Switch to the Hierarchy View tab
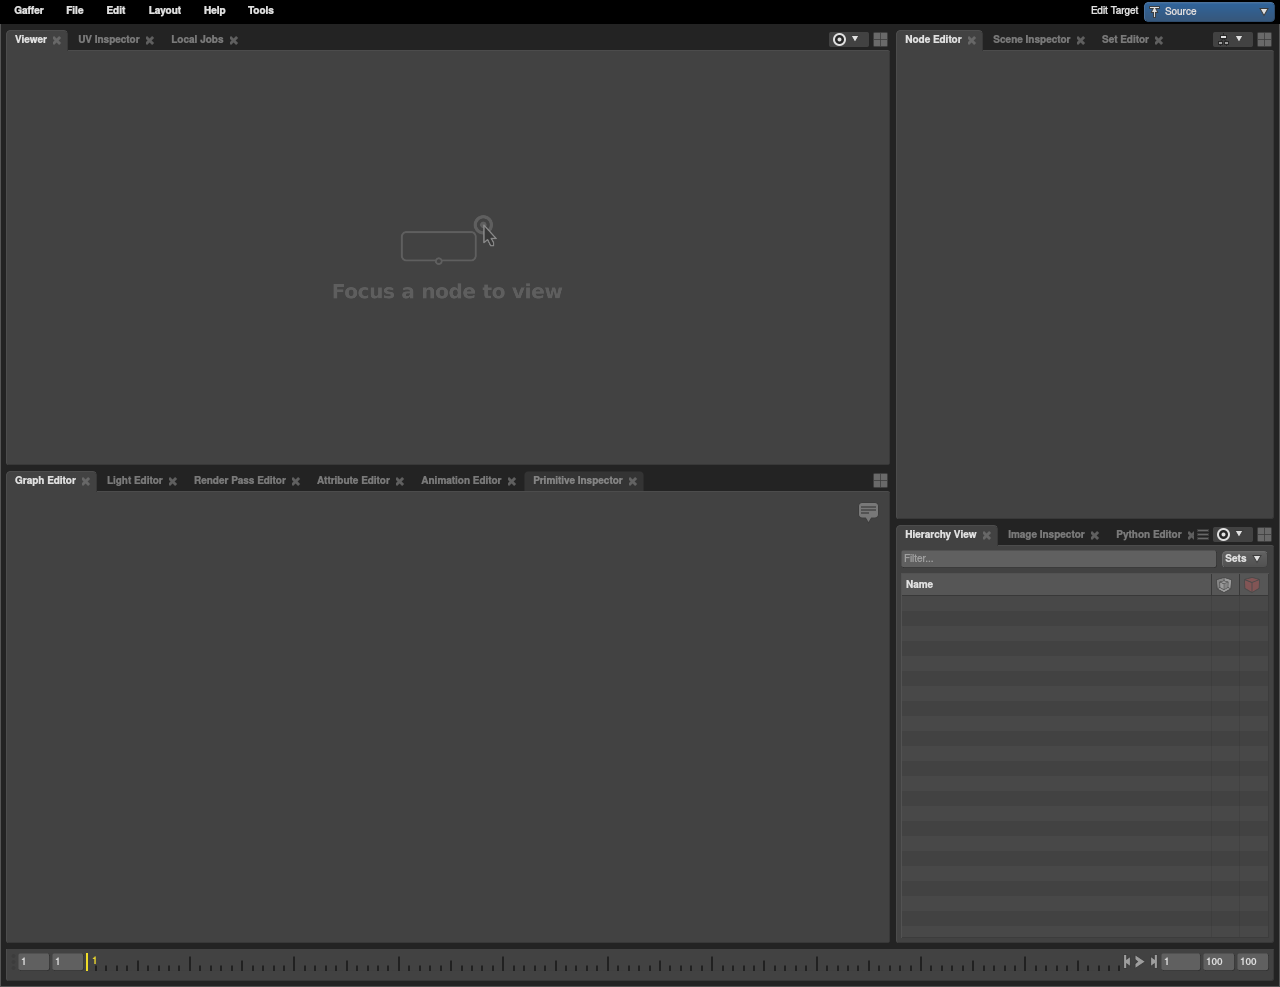 click(x=940, y=534)
